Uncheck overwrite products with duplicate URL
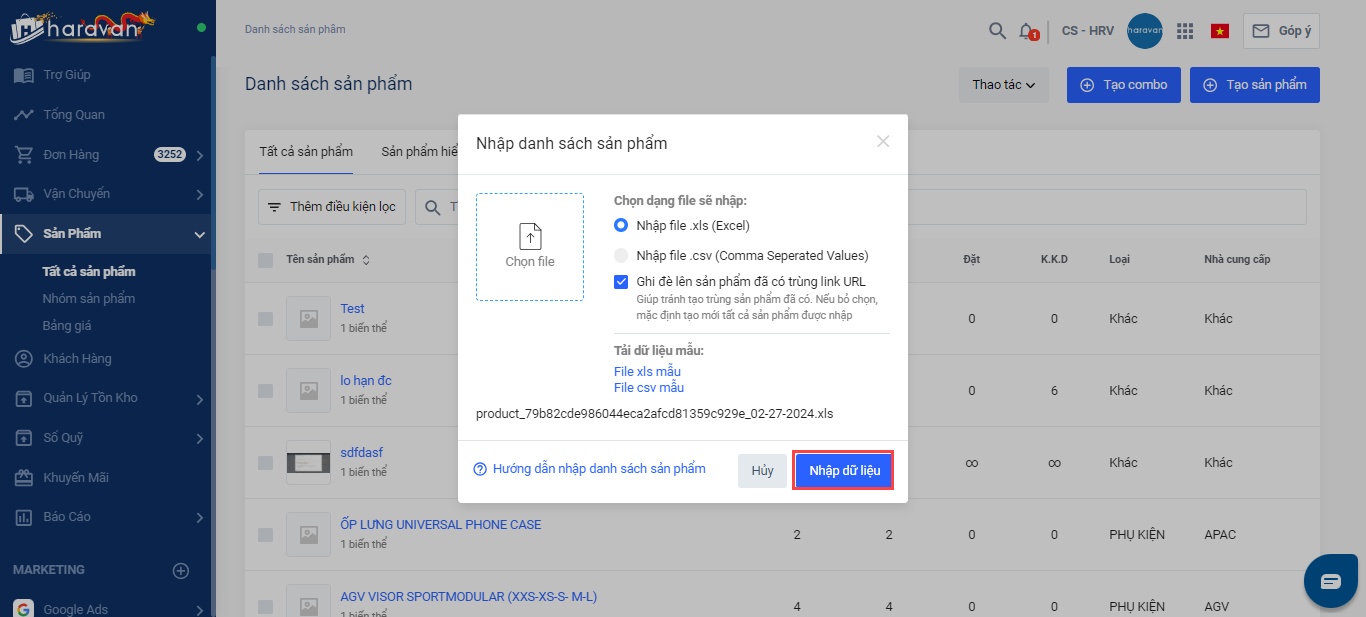Image resolution: width=1366 pixels, height=617 pixels. pyautogui.click(x=621, y=282)
